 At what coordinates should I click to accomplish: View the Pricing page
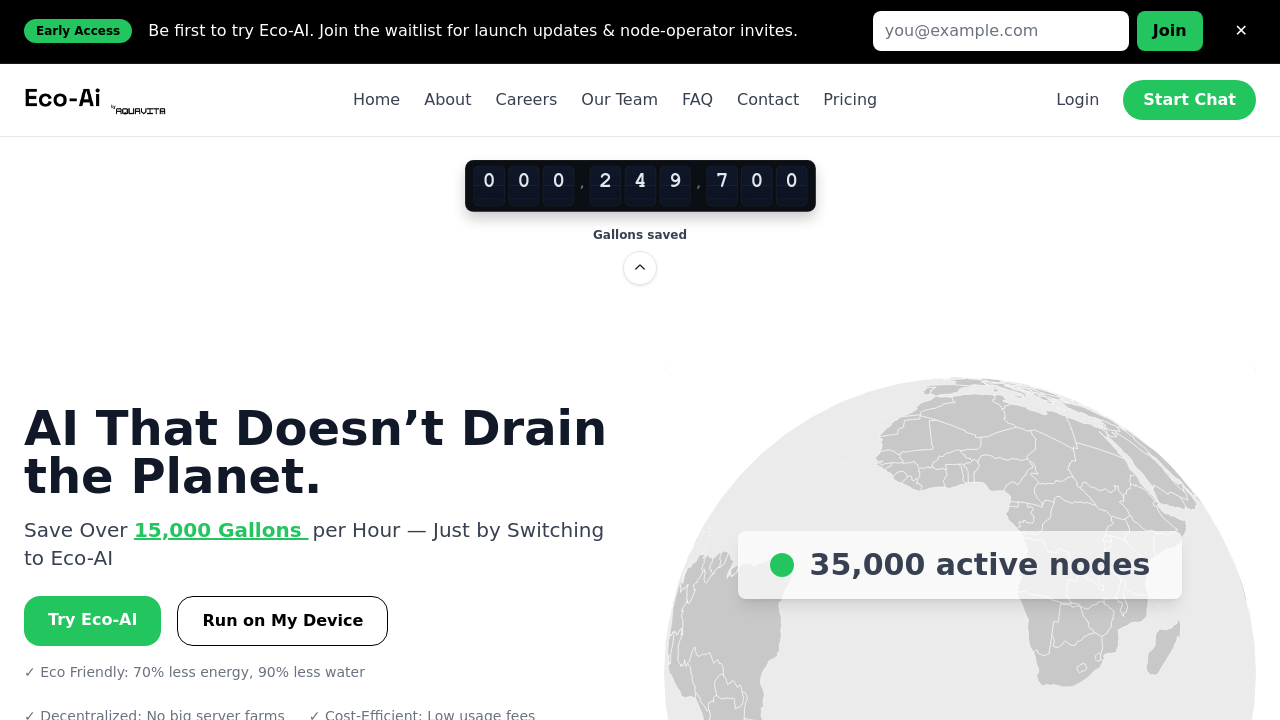(x=850, y=100)
